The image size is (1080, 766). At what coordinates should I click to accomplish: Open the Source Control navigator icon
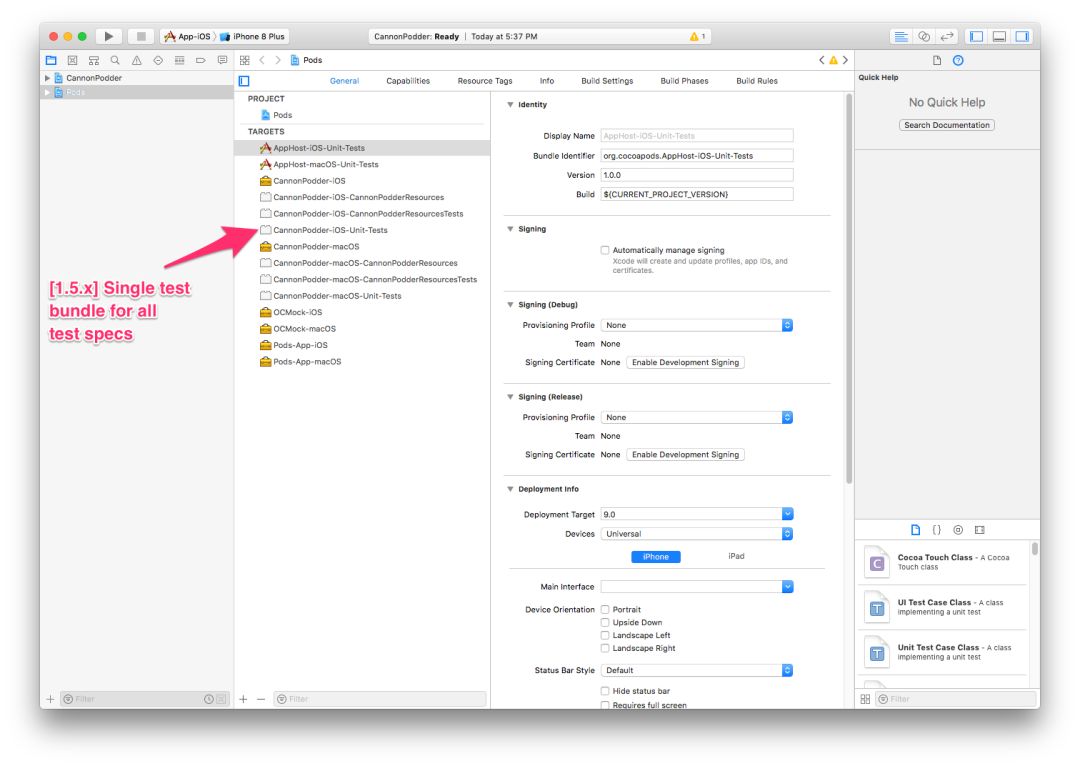click(72, 61)
